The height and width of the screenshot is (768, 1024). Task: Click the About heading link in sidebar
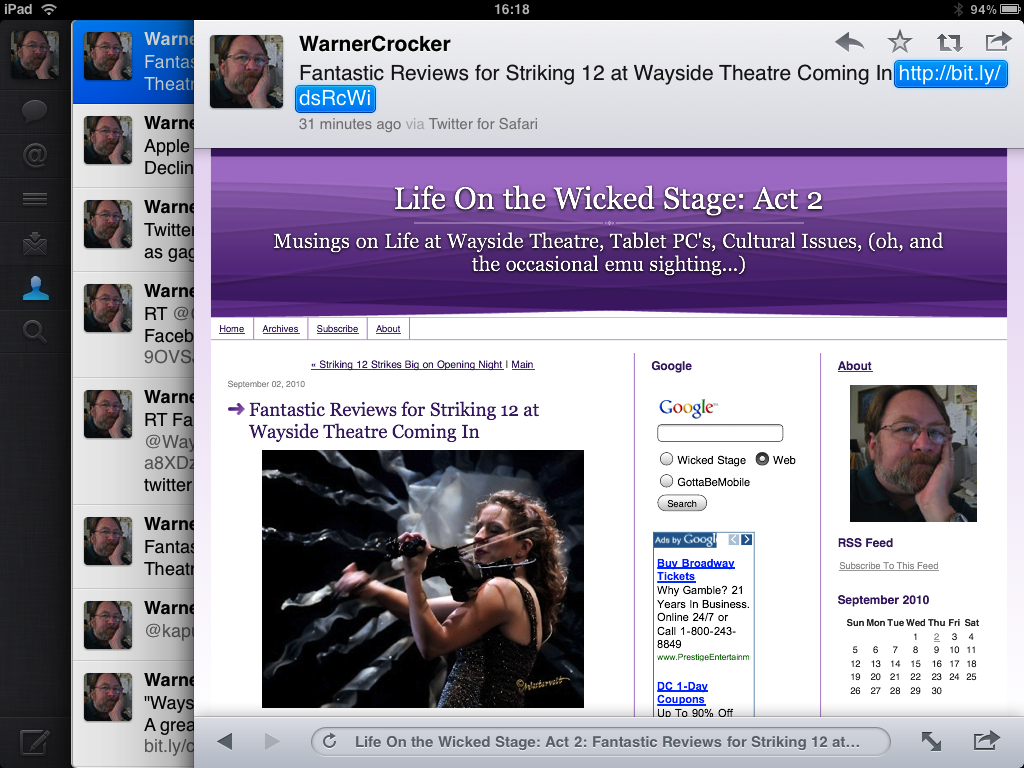(855, 366)
